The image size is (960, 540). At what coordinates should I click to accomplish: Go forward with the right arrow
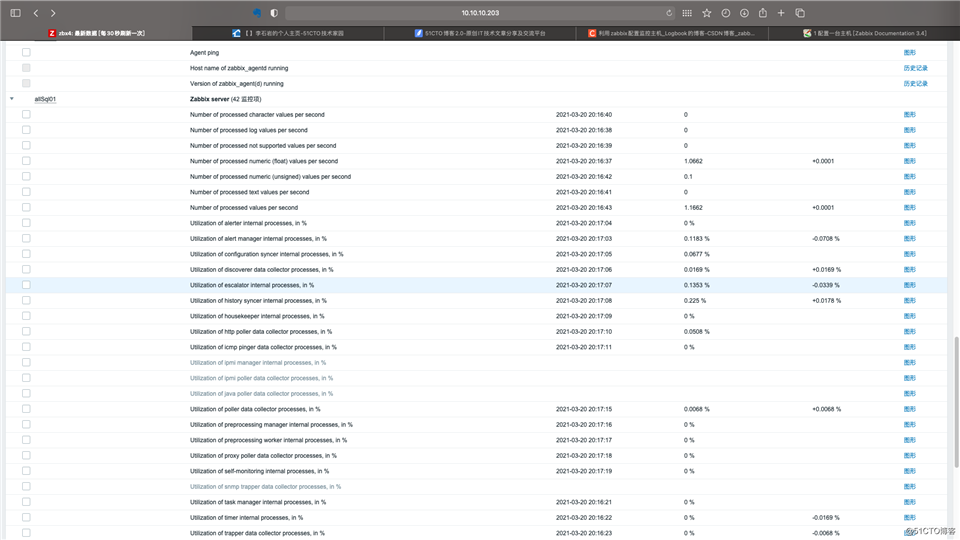53,13
